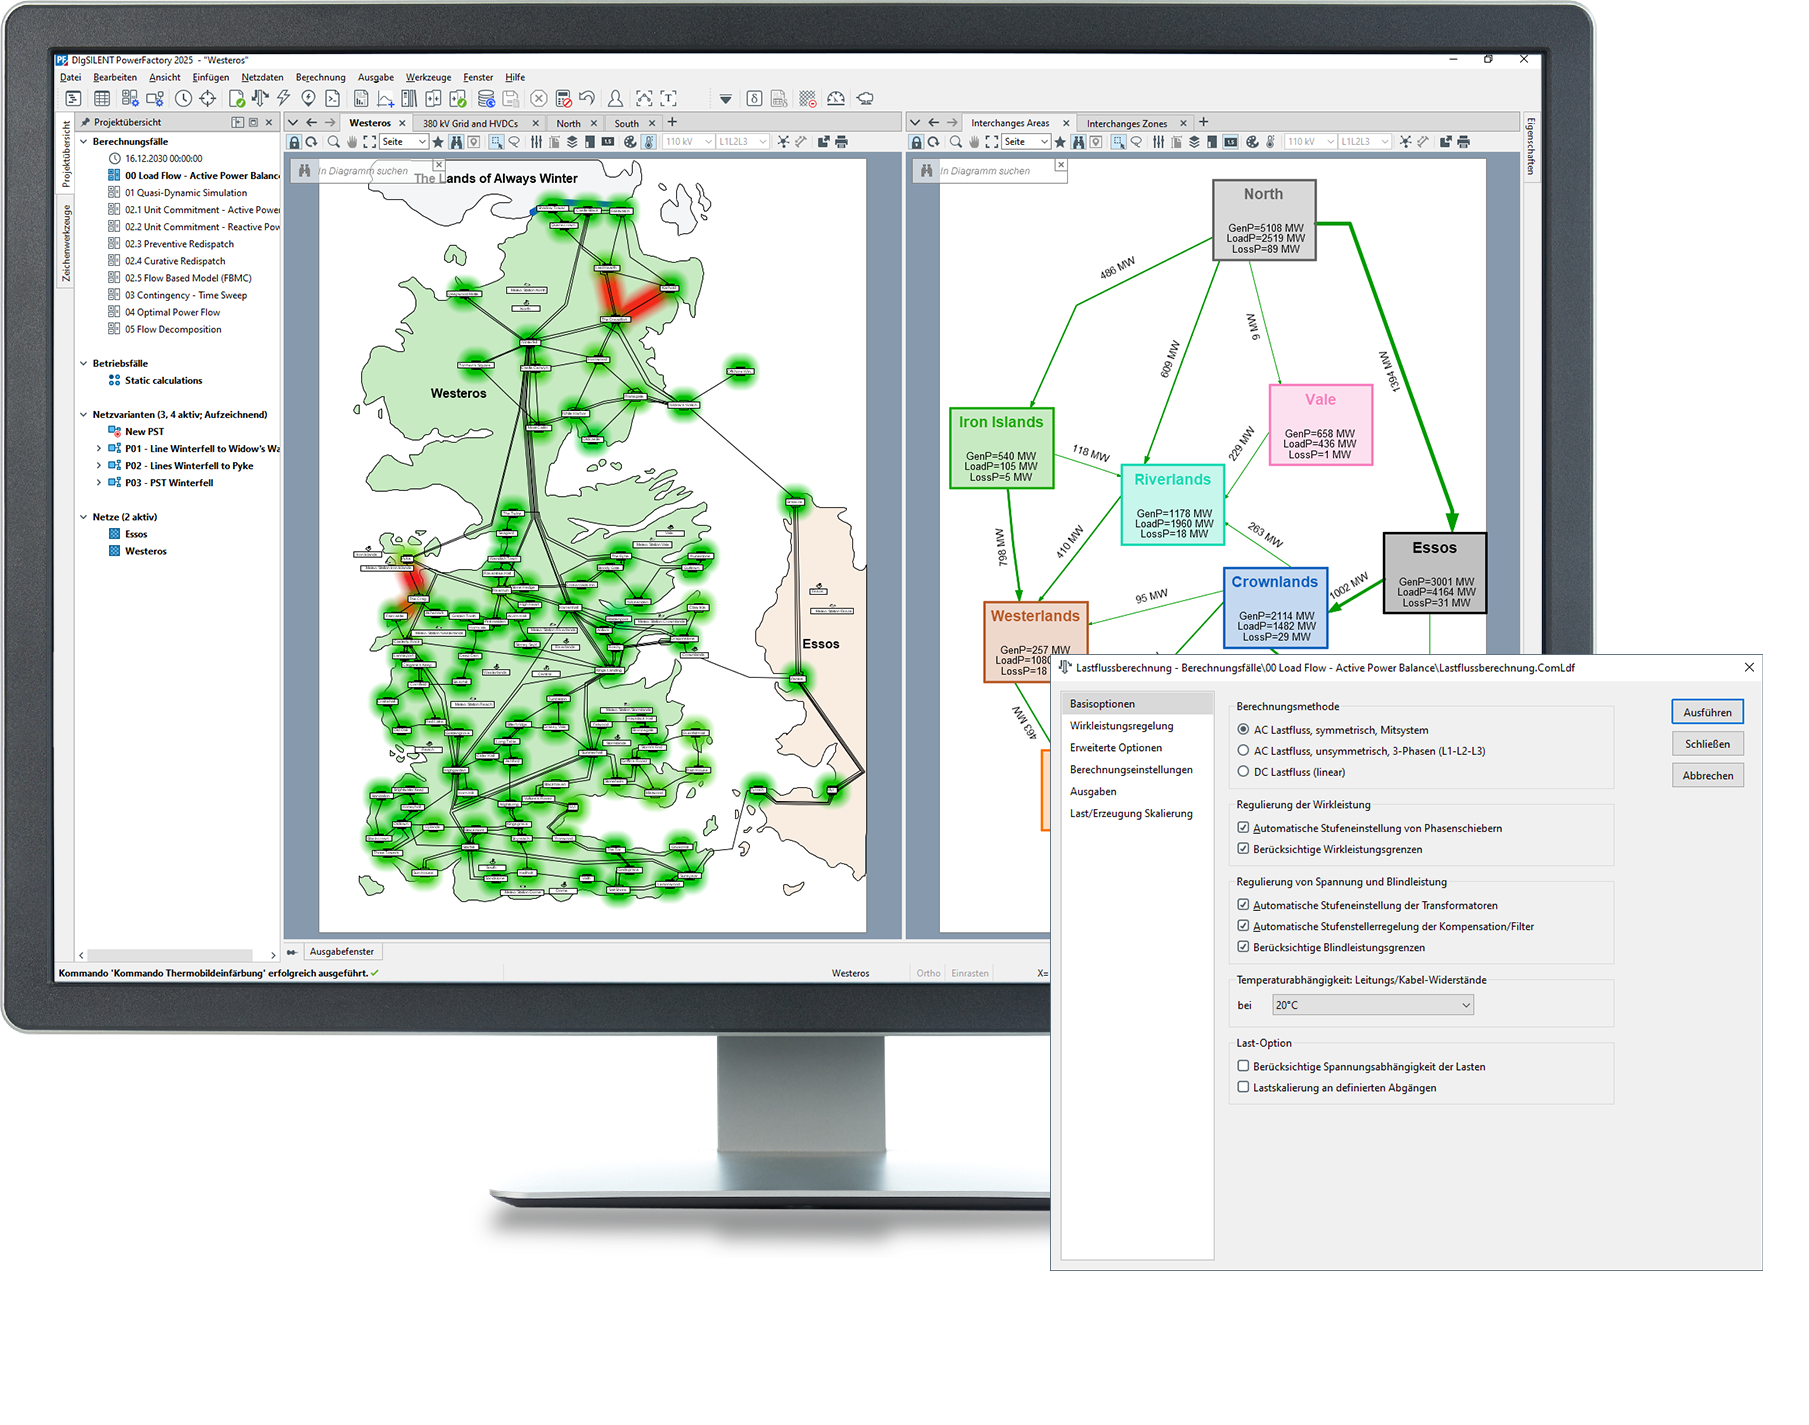The image size is (1809, 1425).
Task: Enable Lastskalierung an definierten Abgängen checkbox
Action: click(1243, 1087)
